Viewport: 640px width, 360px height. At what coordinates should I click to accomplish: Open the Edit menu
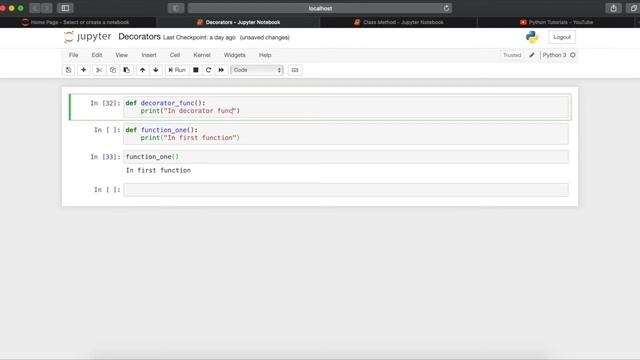tap(97, 55)
